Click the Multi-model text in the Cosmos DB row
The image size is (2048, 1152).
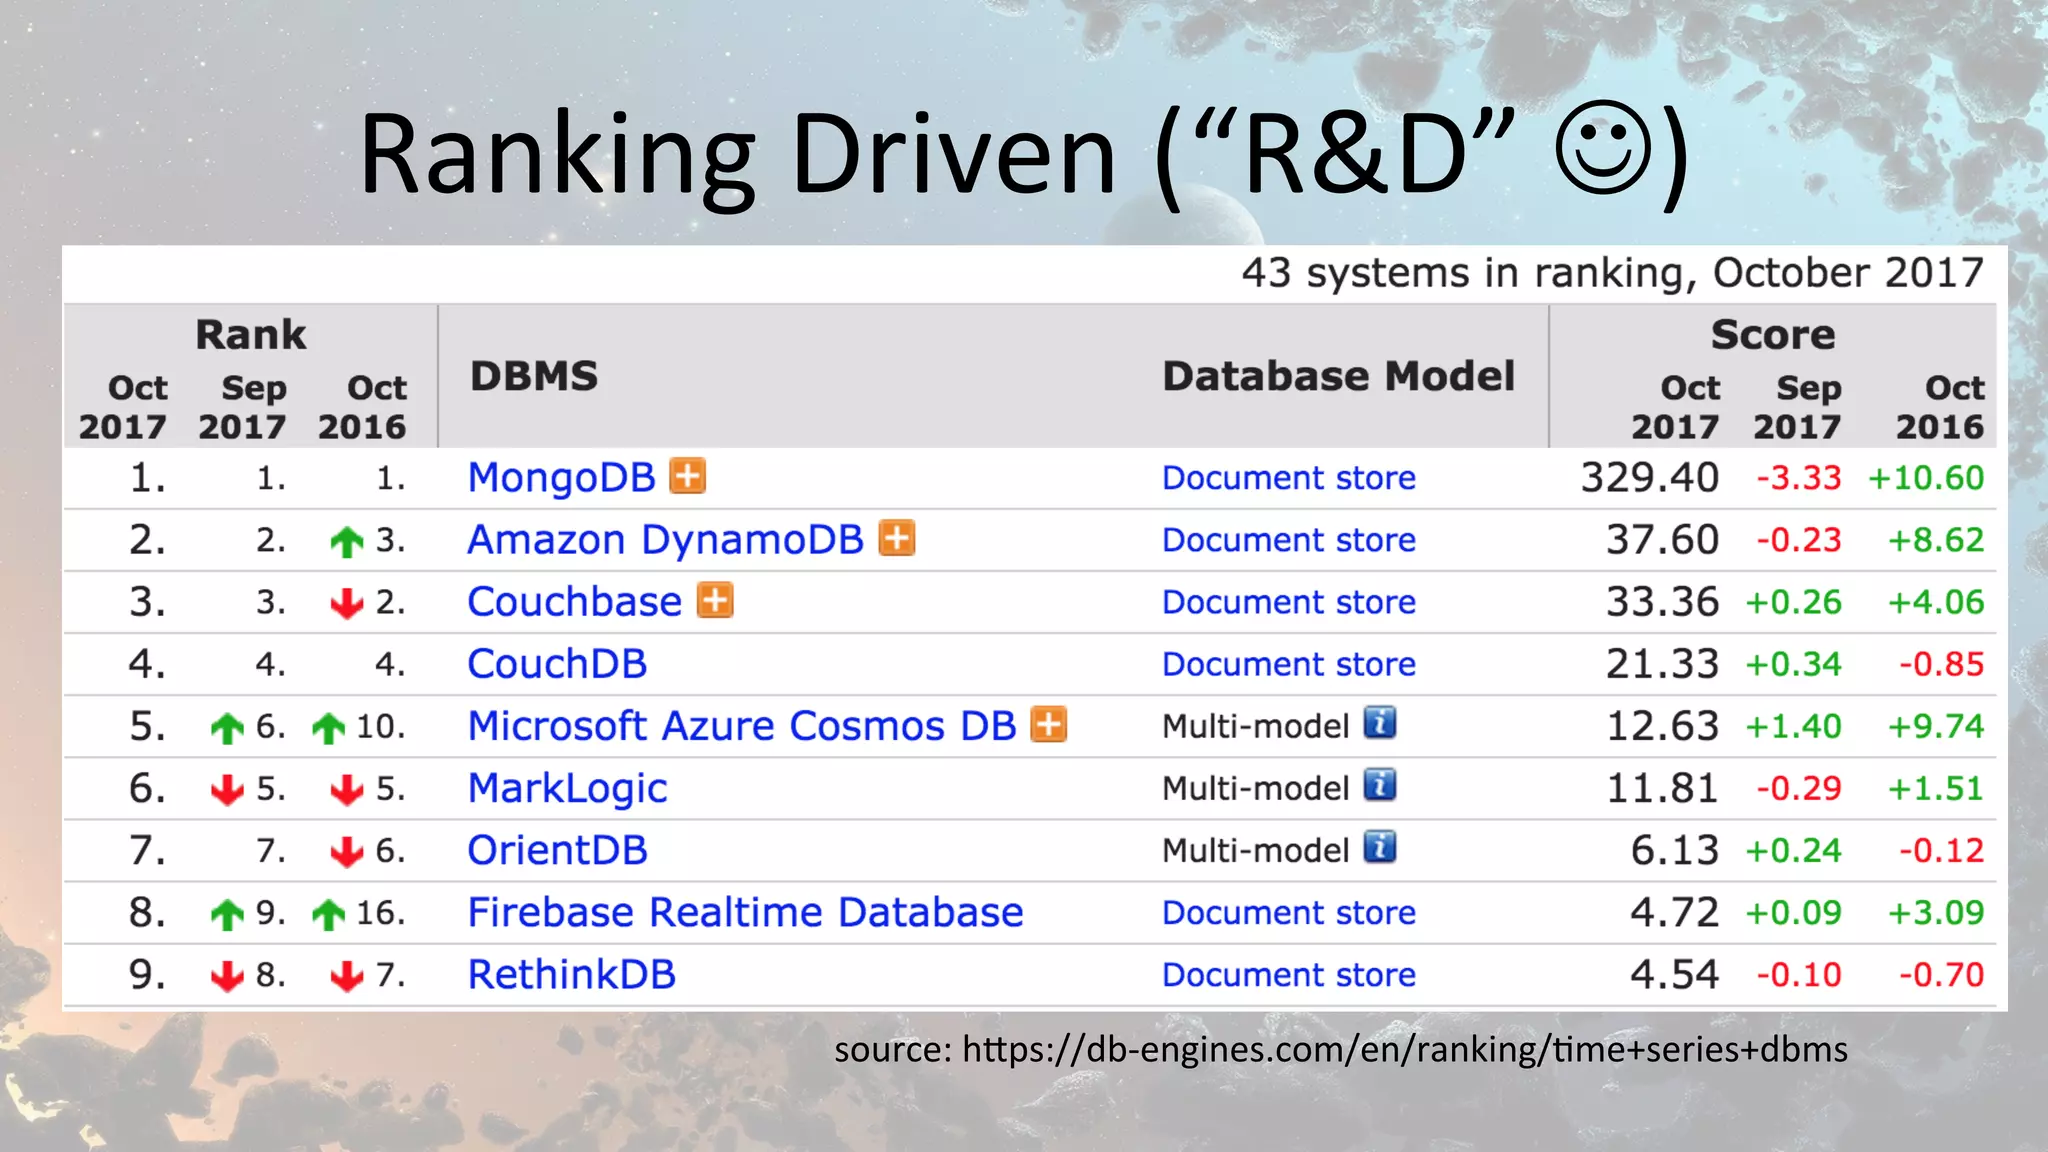1256,726
